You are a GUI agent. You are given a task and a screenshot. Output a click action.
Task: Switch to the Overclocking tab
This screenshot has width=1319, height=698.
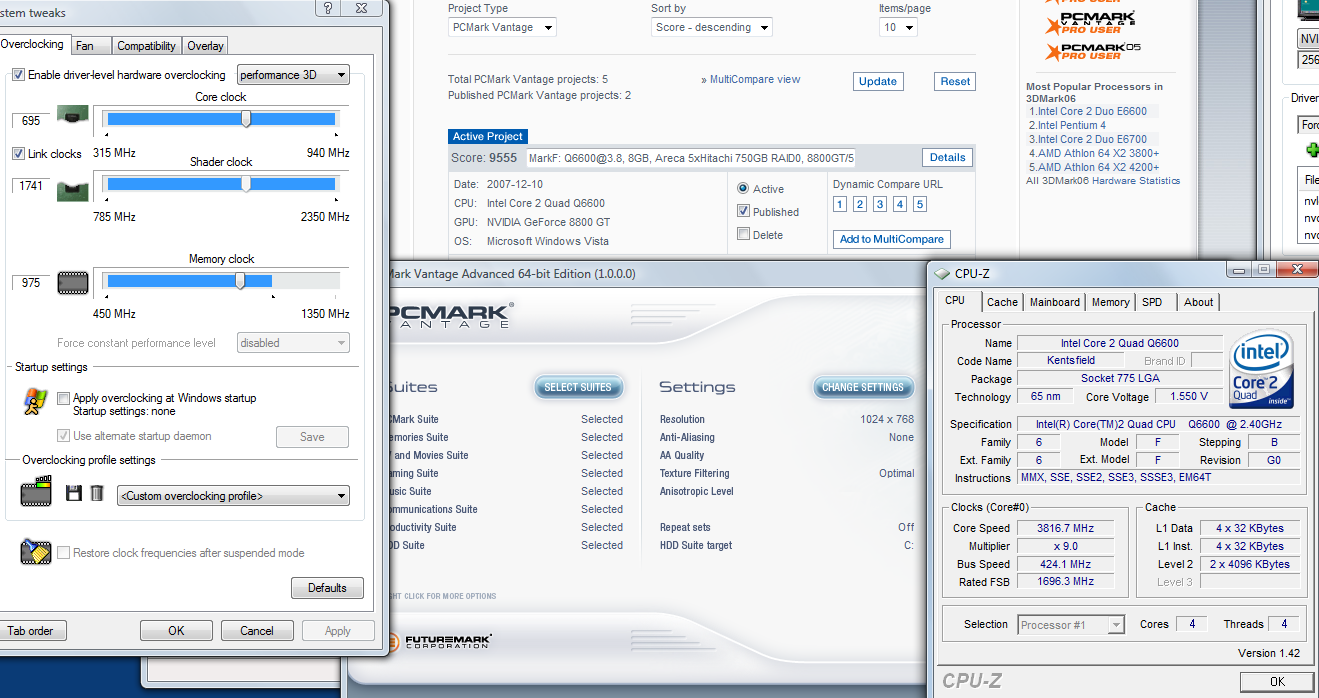point(32,45)
